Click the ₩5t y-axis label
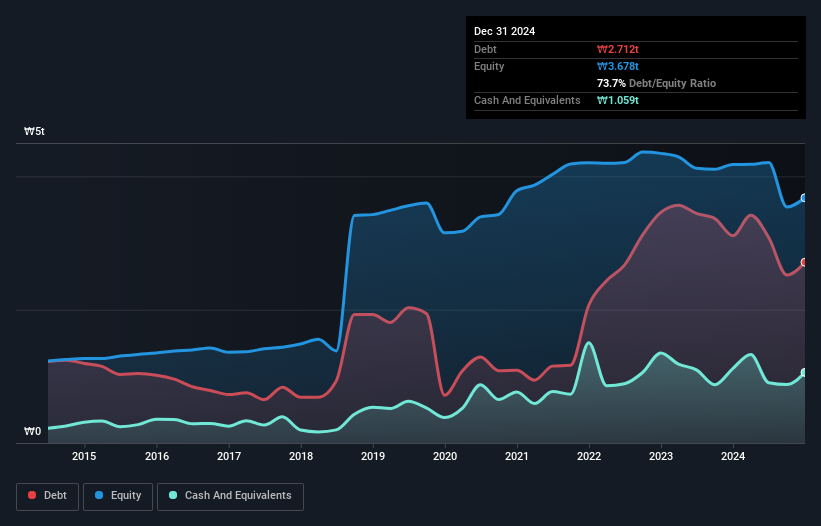 [x=35, y=131]
